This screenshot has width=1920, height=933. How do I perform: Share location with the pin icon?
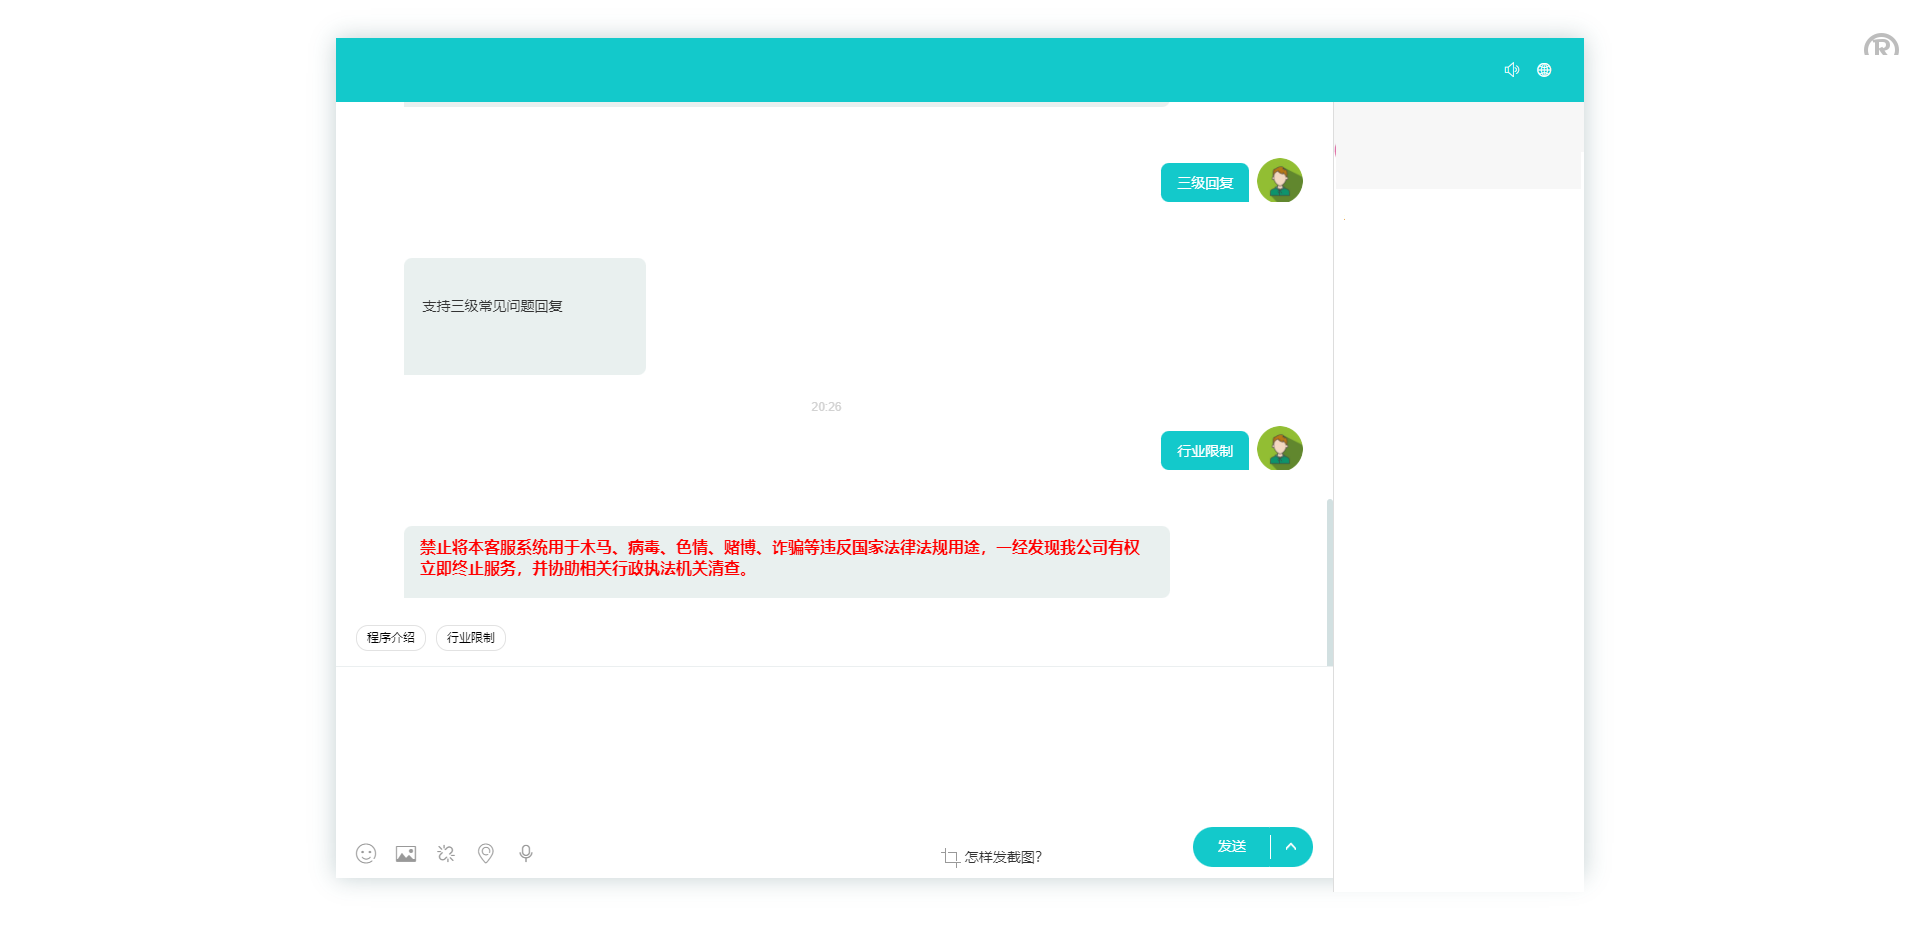[486, 853]
